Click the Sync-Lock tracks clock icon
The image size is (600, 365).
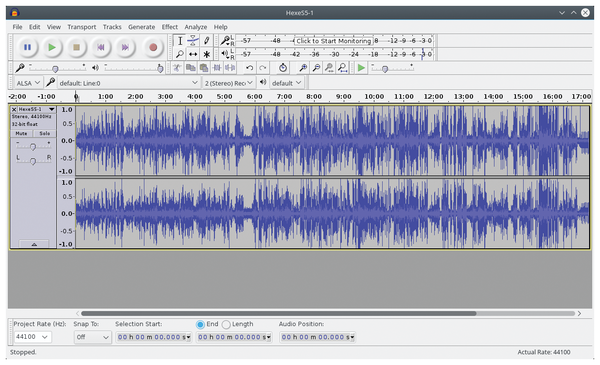coord(283,68)
